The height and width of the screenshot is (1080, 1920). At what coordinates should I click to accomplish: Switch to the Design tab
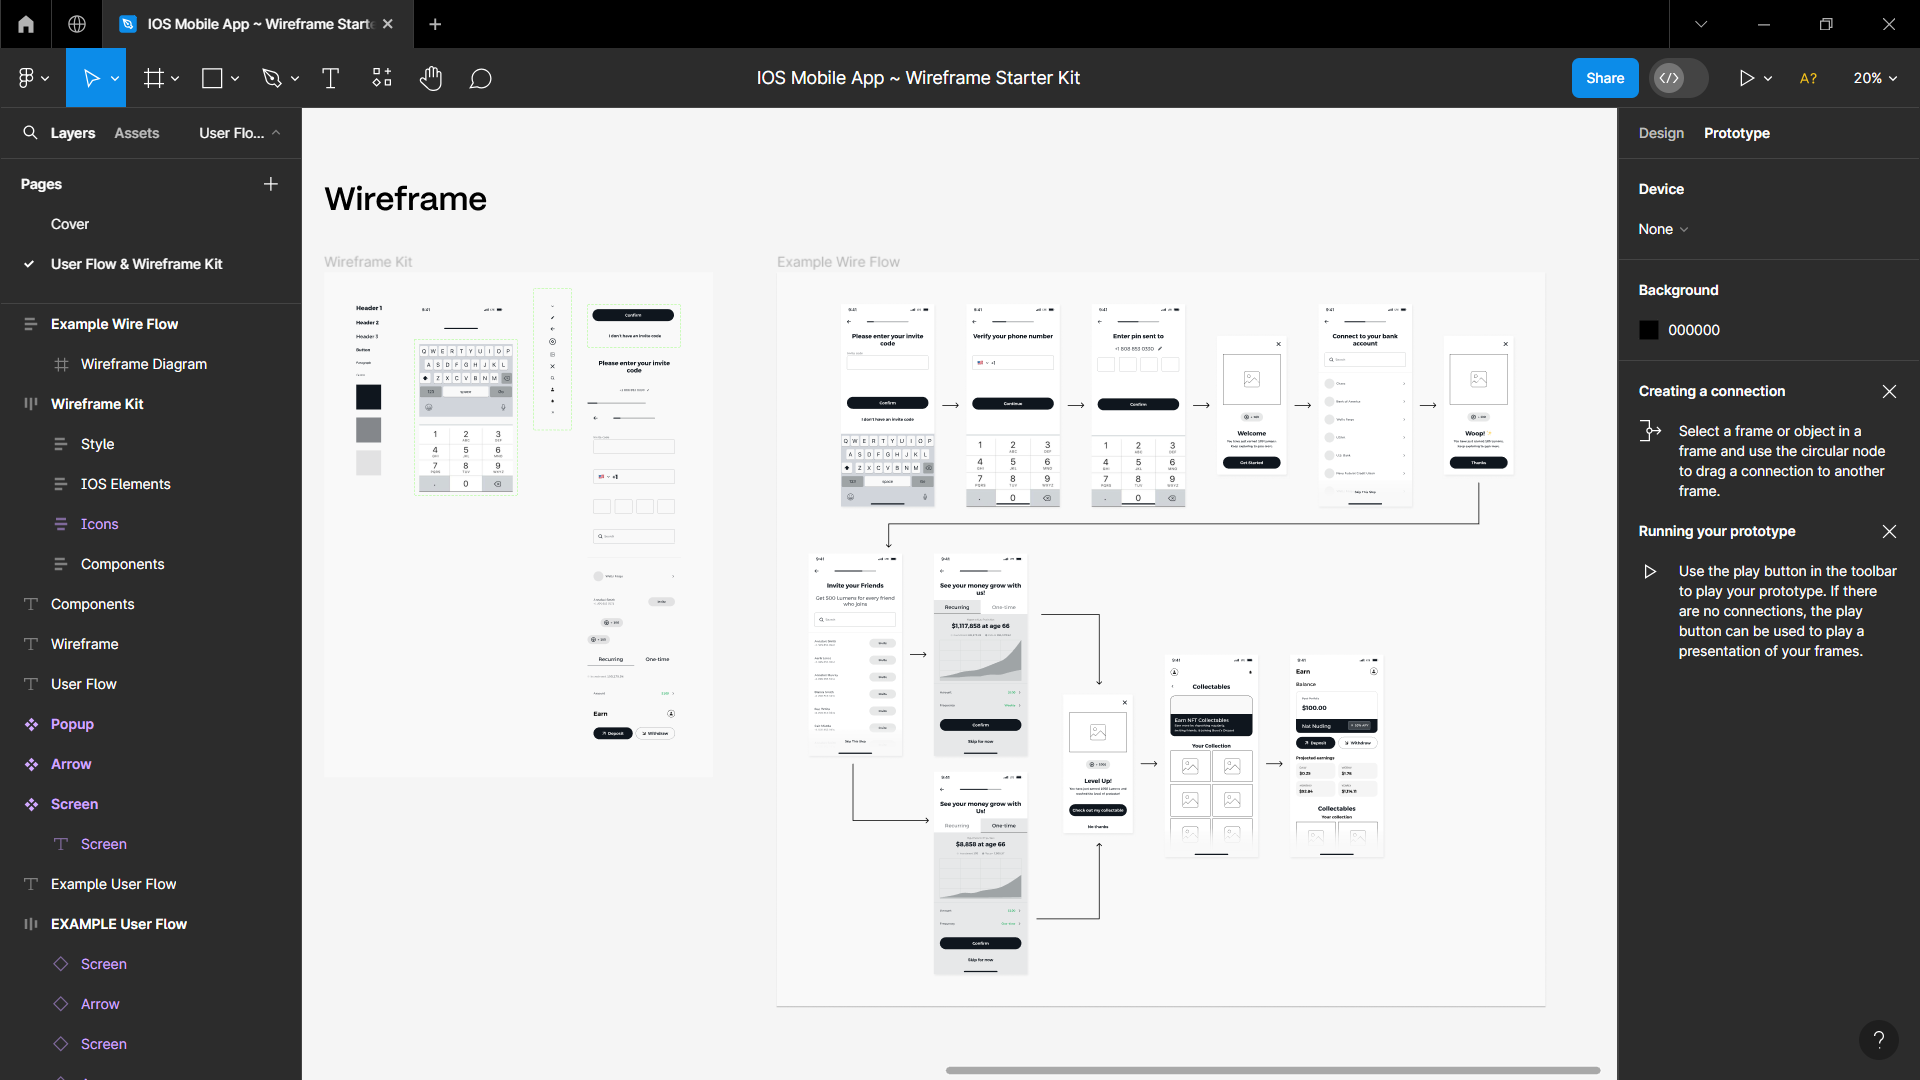1661,133
